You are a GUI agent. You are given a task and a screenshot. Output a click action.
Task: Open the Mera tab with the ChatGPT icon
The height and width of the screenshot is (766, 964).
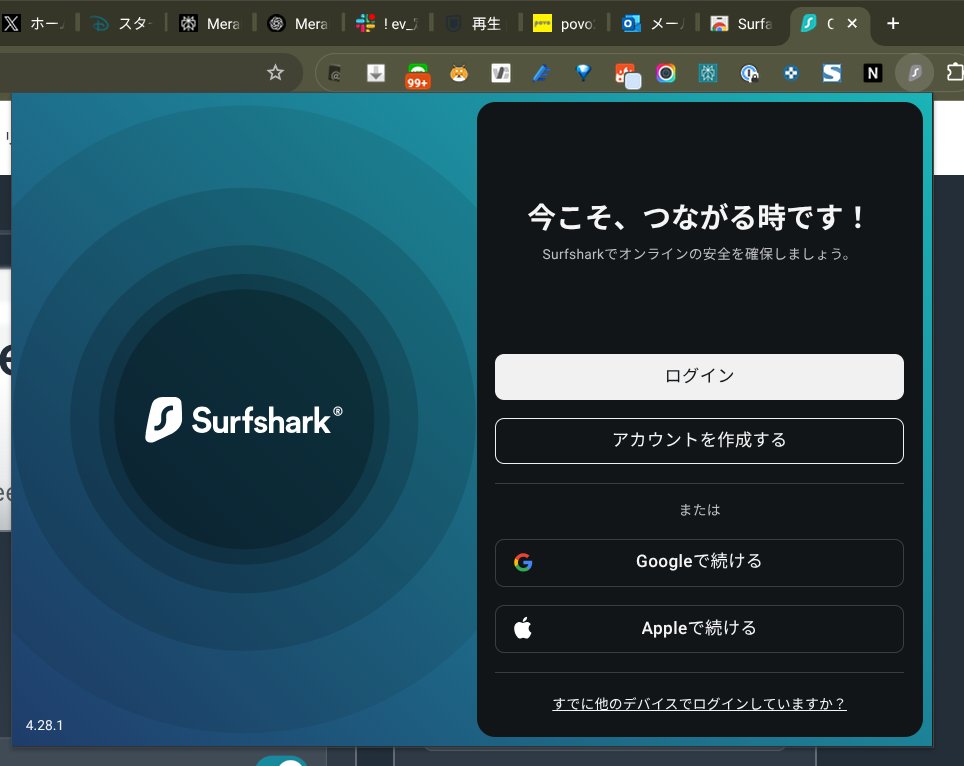[298, 24]
